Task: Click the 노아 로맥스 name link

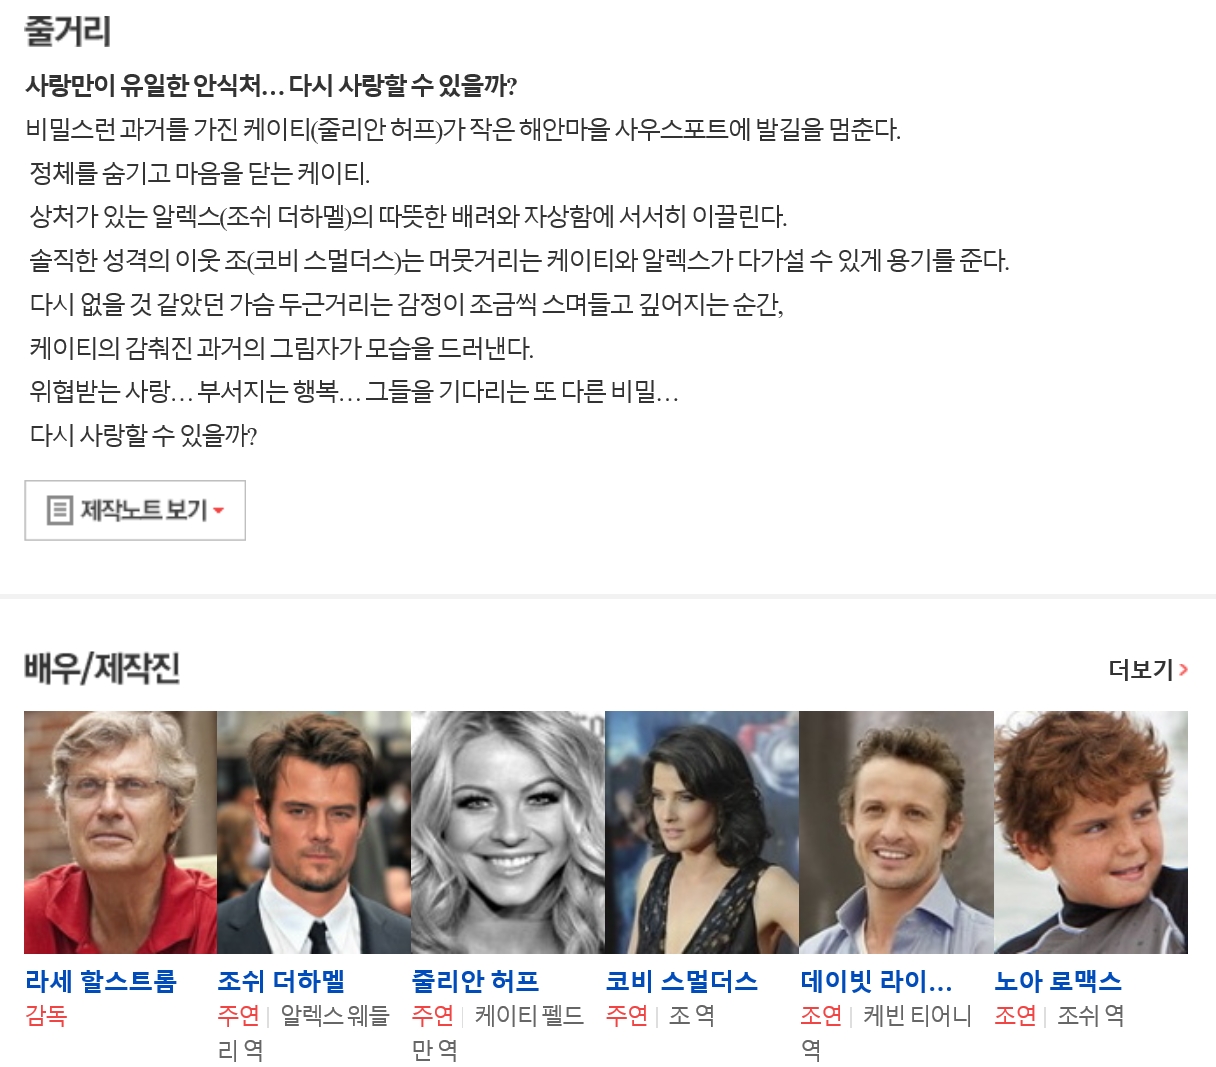Action: click(1058, 981)
